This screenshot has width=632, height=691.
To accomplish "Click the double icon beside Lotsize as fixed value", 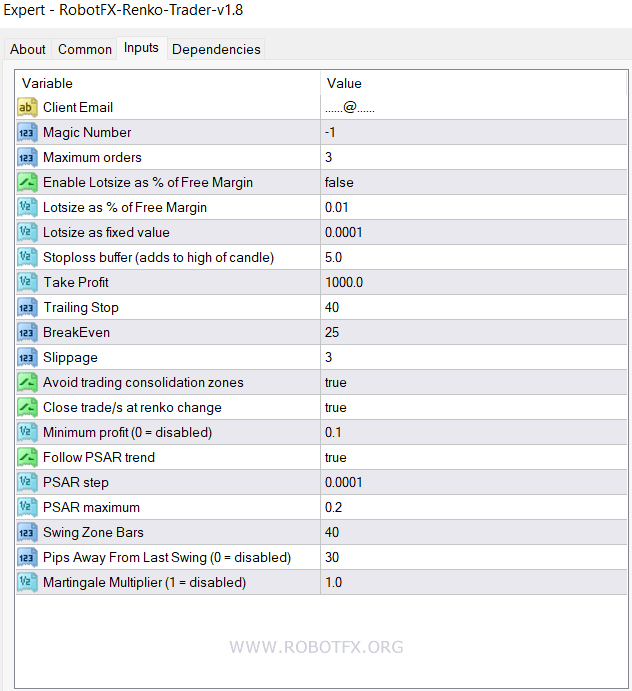I will click(x=27, y=232).
